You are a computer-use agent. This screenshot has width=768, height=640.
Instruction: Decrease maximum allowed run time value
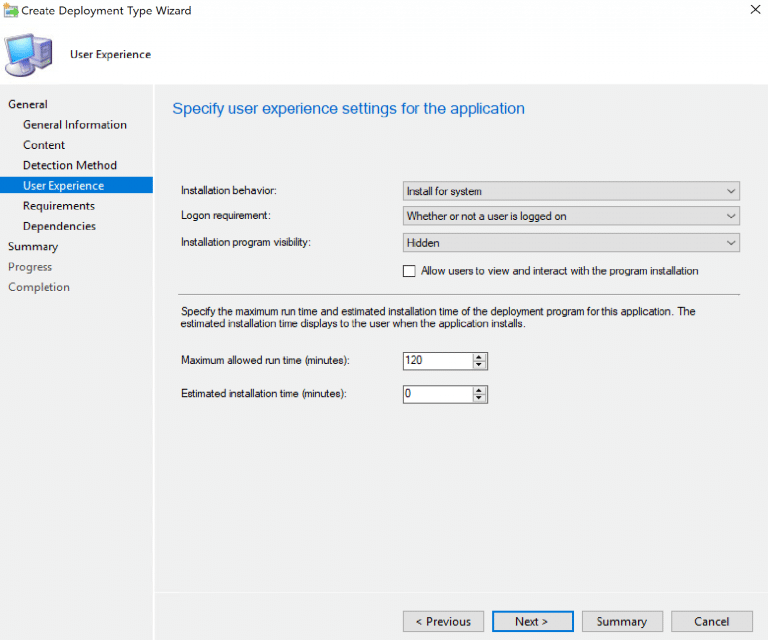[480, 365]
